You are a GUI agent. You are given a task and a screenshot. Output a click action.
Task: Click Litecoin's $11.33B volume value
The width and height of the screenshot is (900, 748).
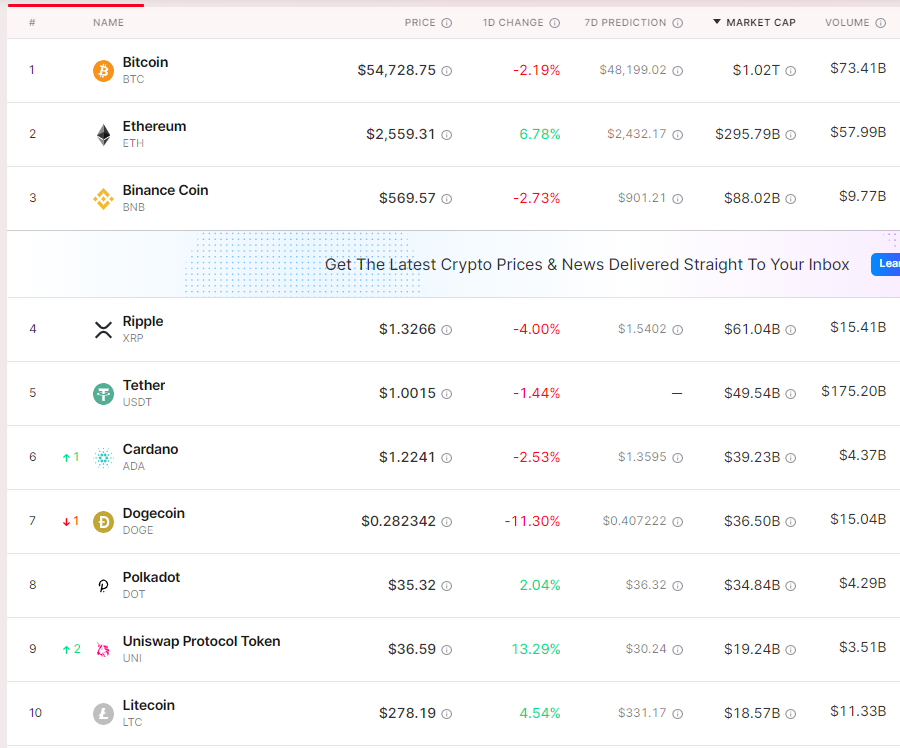click(858, 711)
